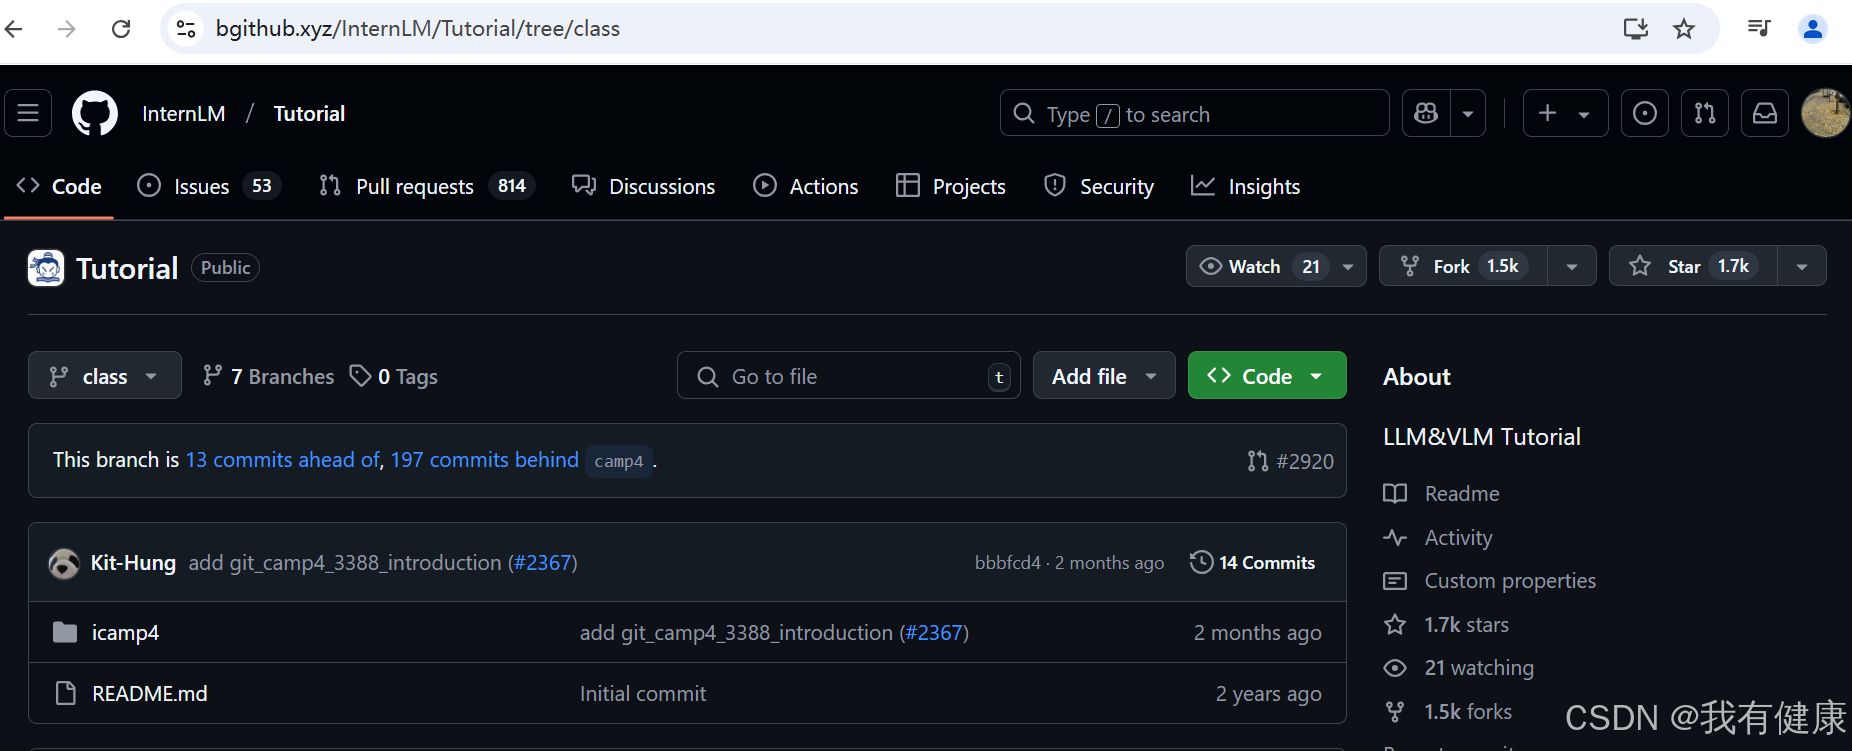Screen dimensions: 1852x751
Task: Click the InternLM owner link
Action: pyautogui.click(x=184, y=114)
